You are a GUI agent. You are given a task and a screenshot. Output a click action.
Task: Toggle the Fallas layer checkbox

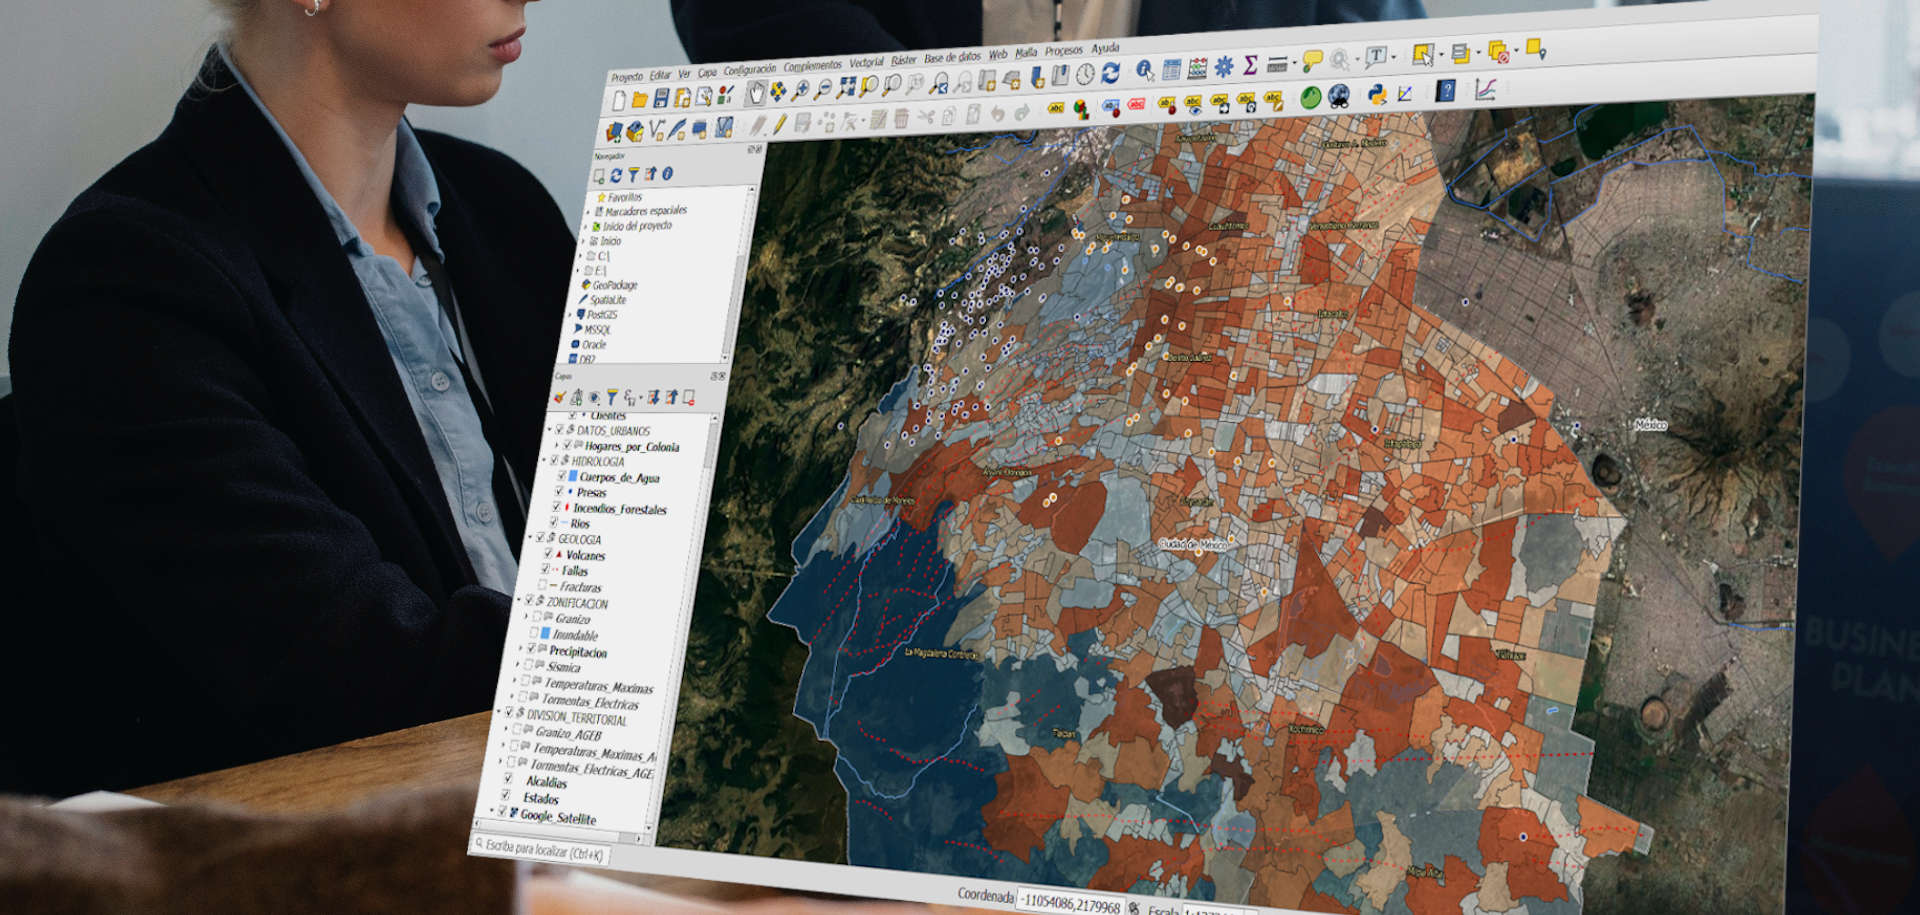point(545,569)
